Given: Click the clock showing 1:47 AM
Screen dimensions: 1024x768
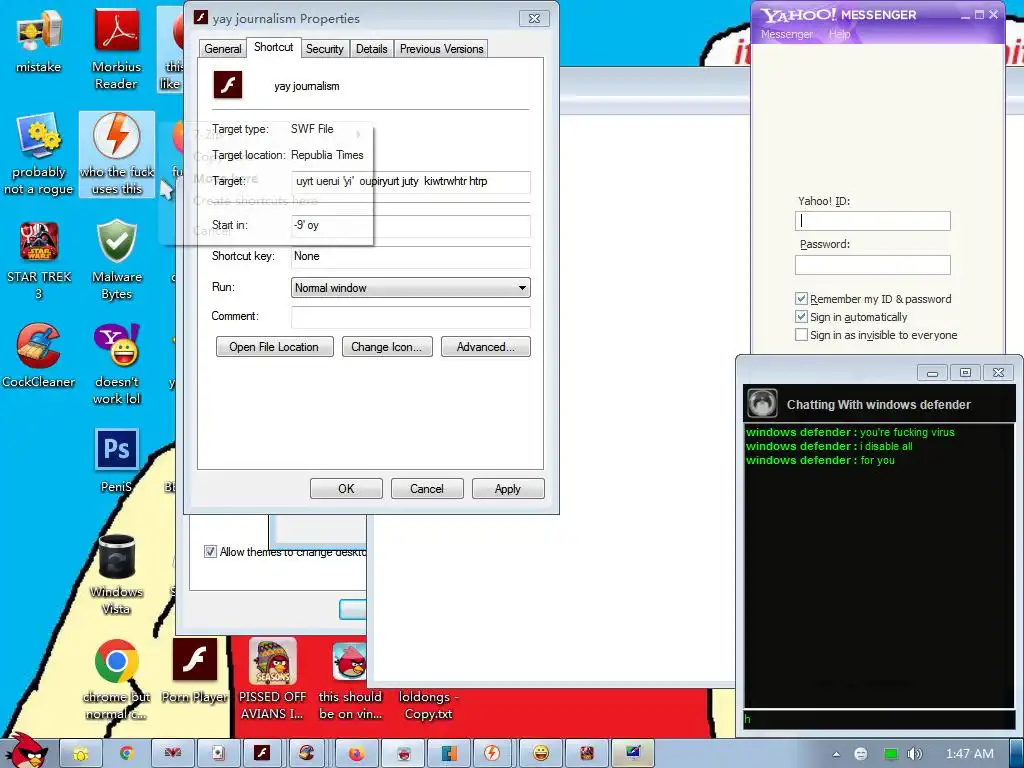Looking at the screenshot, I should click(970, 754).
